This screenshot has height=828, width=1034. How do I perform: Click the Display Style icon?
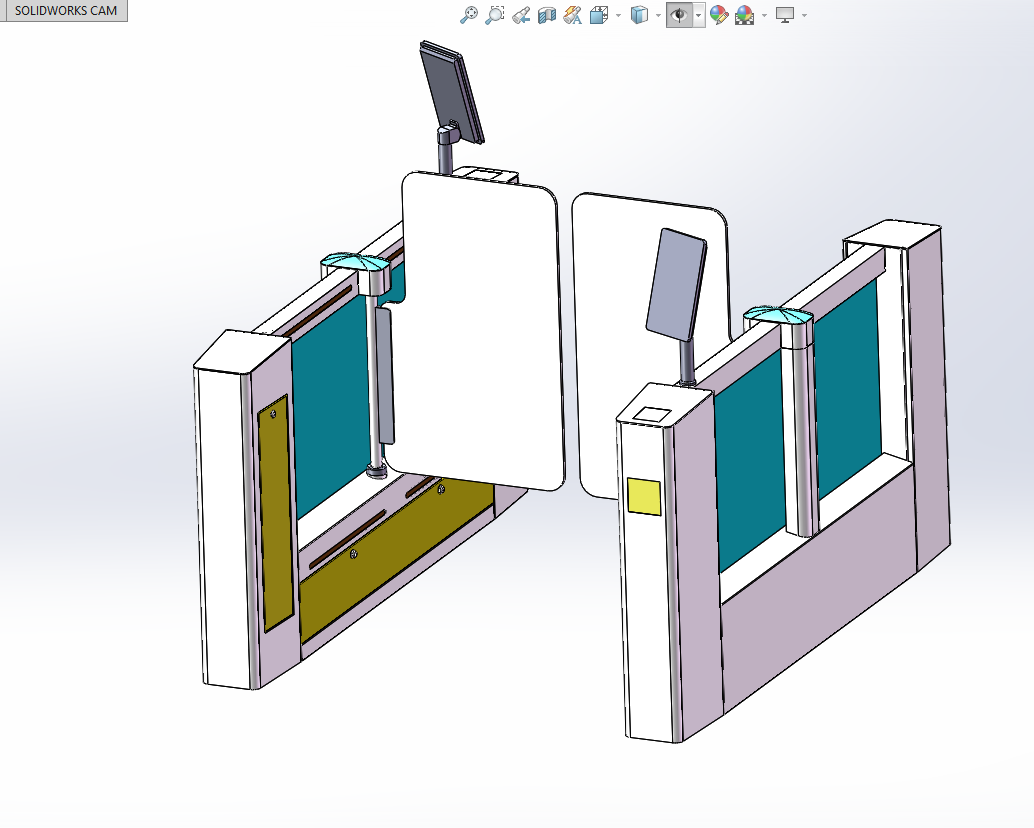[x=639, y=15]
